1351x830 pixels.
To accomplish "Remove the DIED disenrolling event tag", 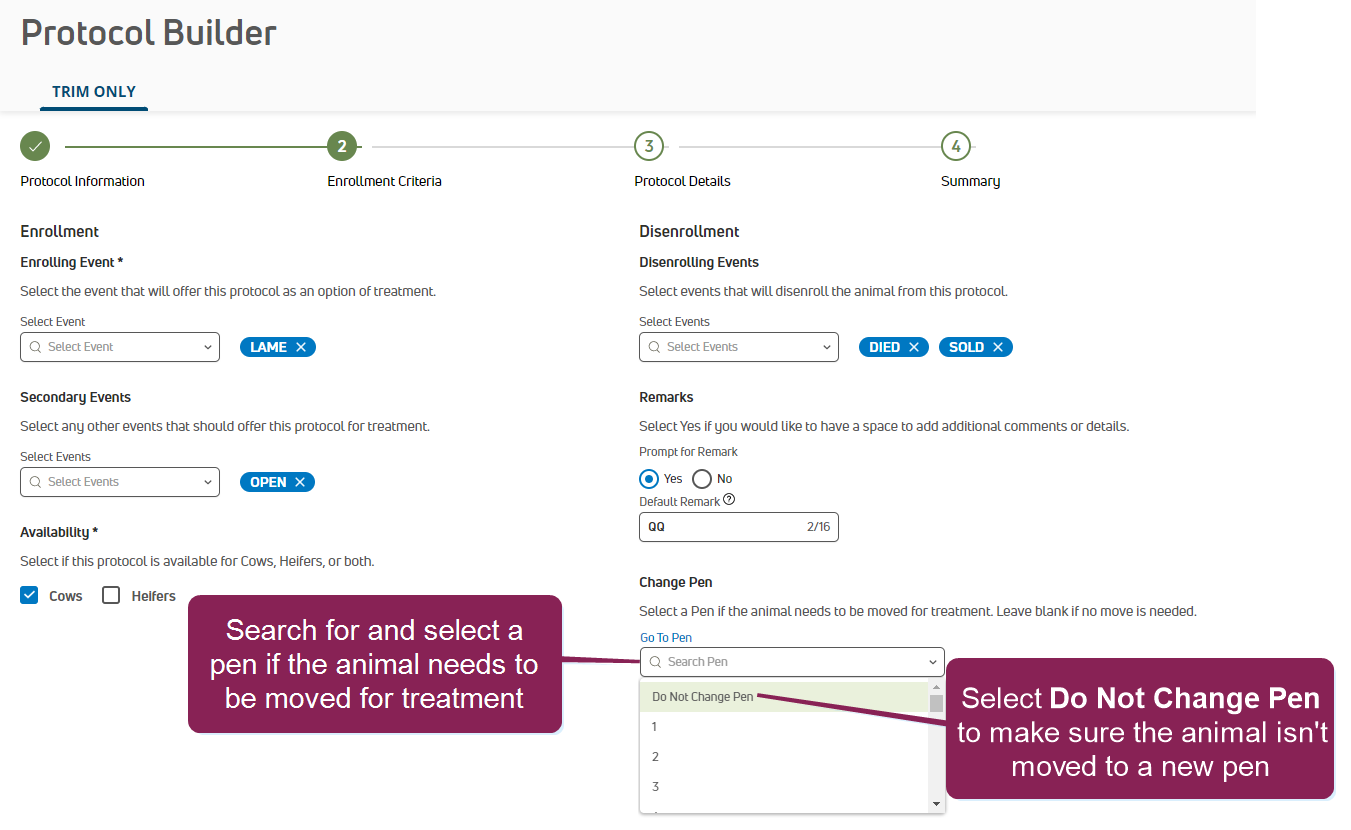I will click(x=913, y=347).
